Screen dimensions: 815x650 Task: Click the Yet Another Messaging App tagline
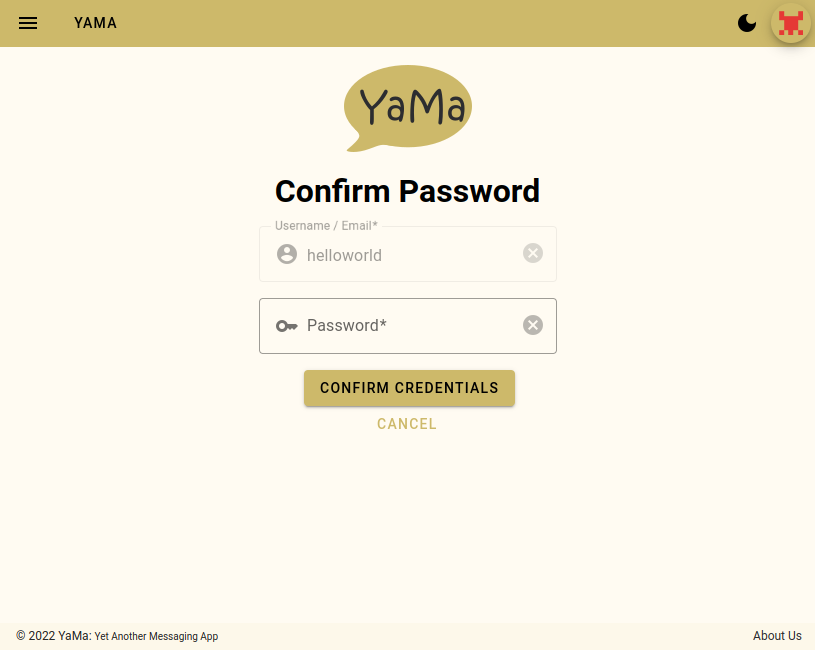click(x=156, y=637)
